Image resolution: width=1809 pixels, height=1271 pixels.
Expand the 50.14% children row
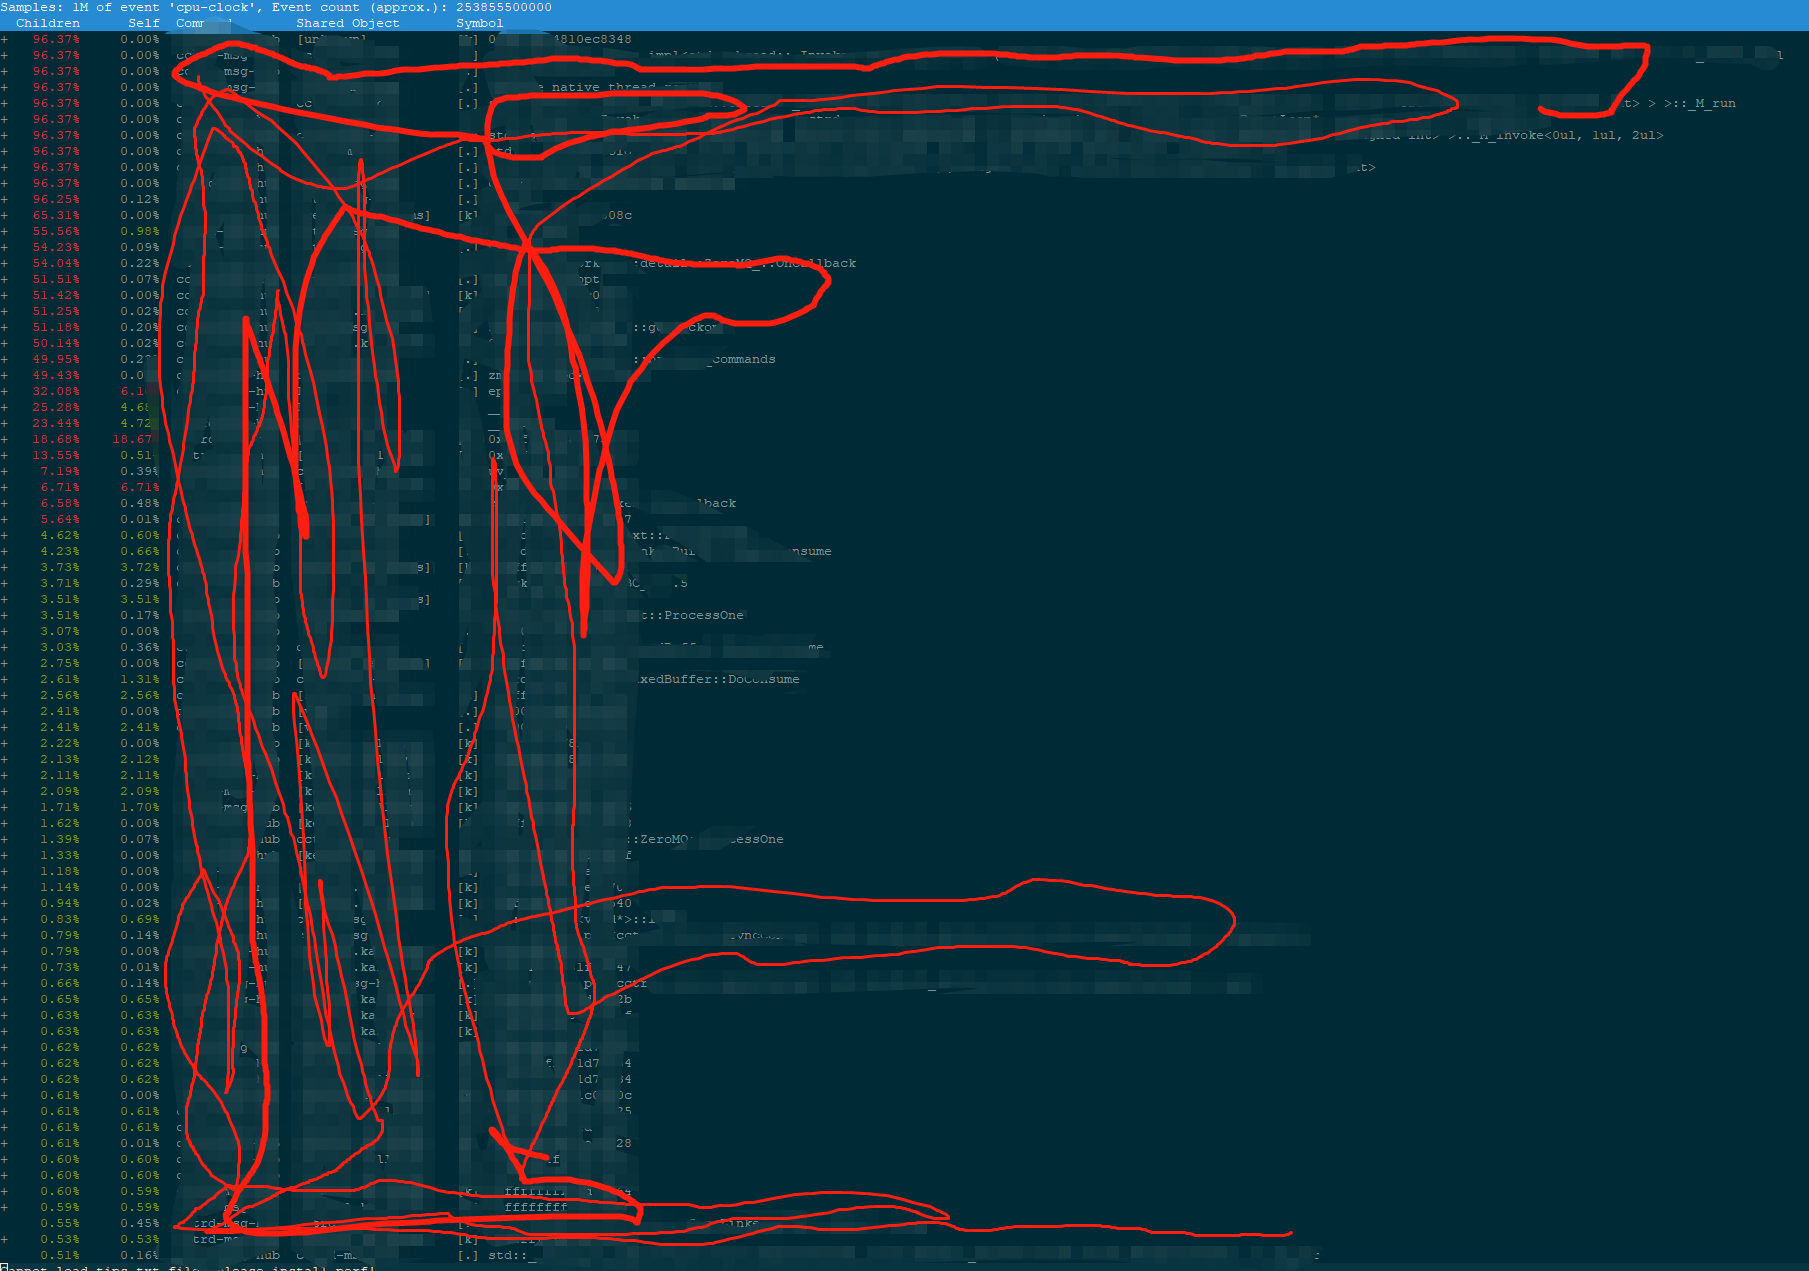coord(4,344)
